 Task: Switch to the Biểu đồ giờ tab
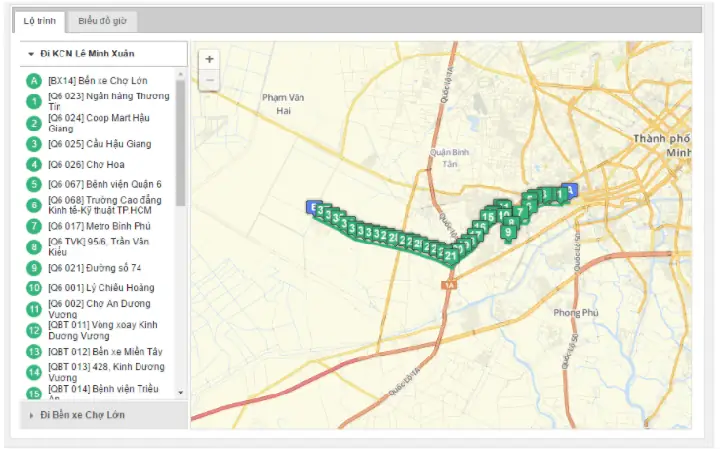[x=102, y=21]
